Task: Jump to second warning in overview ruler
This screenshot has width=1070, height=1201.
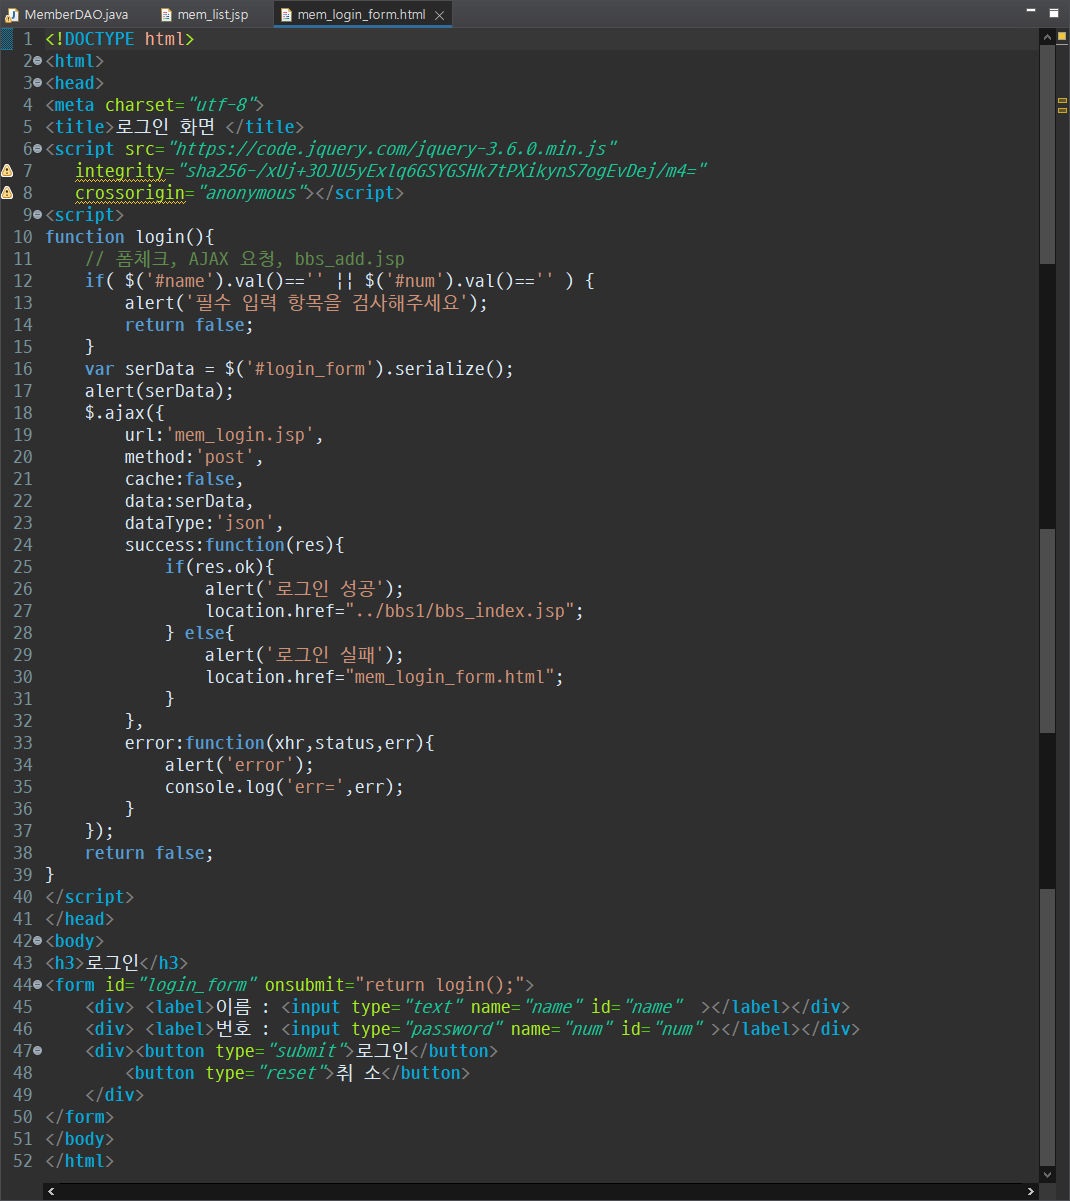Action: [x=1062, y=110]
